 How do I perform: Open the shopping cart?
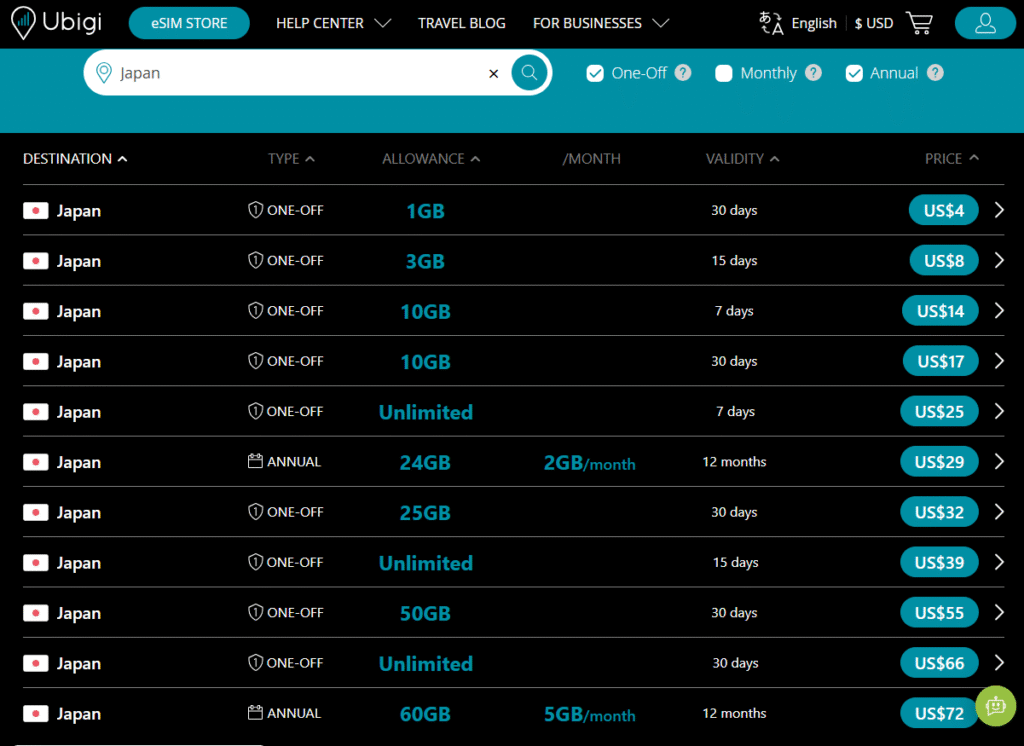tap(919, 23)
